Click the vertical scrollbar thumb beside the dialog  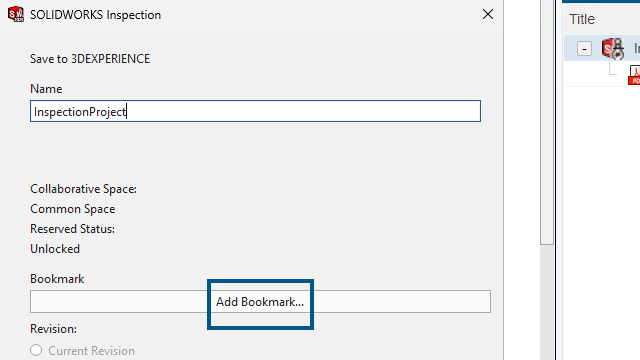pos(547,122)
